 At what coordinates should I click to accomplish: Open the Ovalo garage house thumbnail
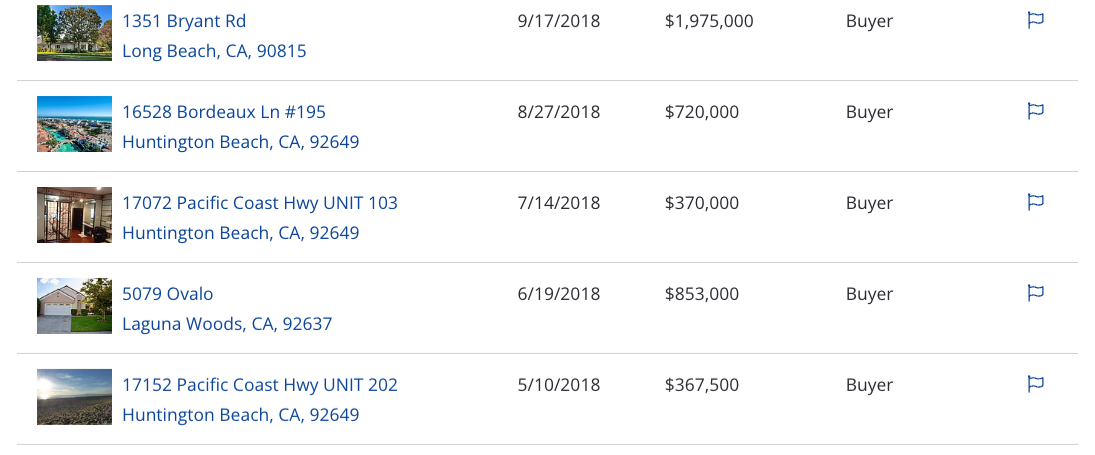click(x=74, y=306)
